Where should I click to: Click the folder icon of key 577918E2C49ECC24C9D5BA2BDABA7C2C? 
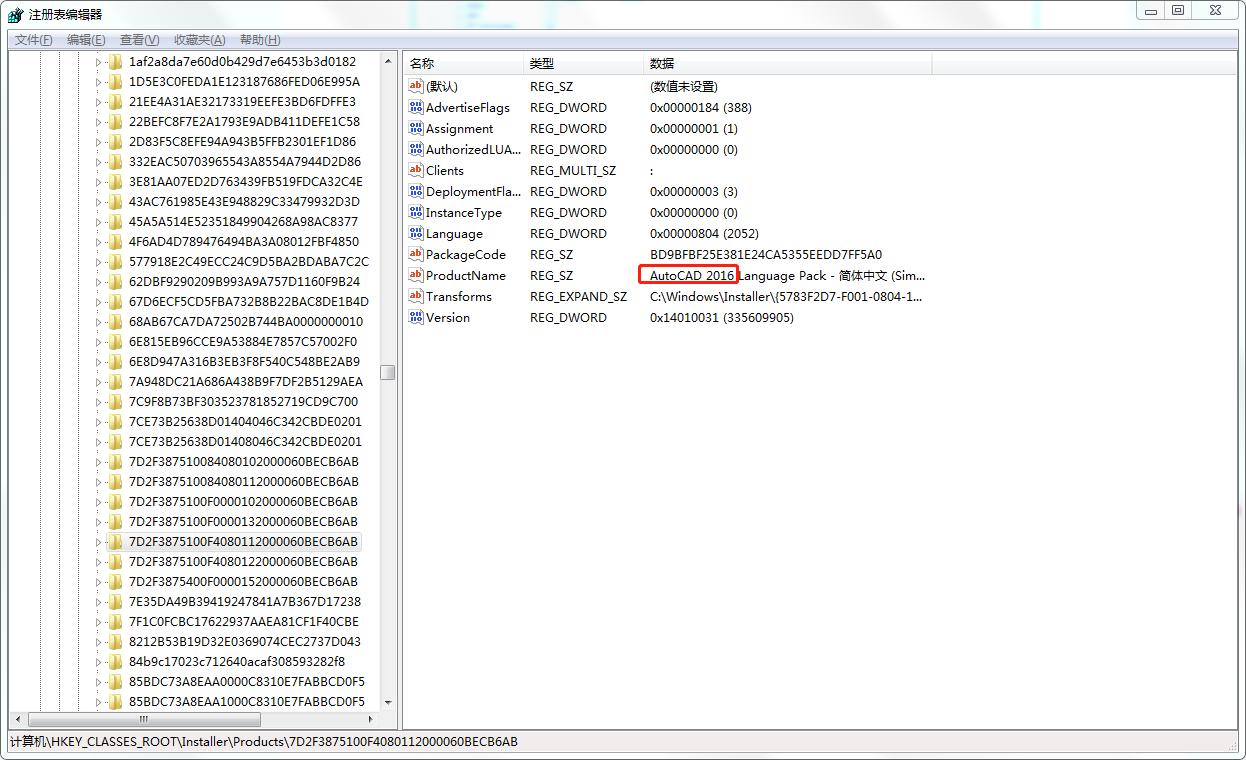click(x=116, y=262)
